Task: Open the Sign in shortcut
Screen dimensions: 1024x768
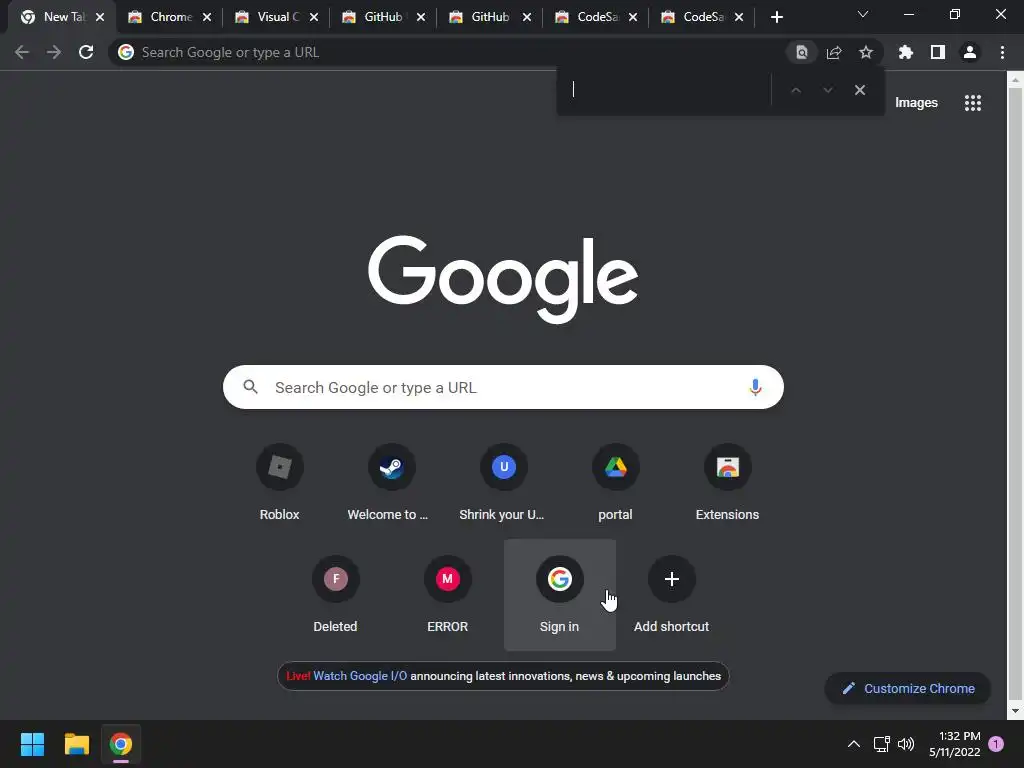Action: [560, 595]
